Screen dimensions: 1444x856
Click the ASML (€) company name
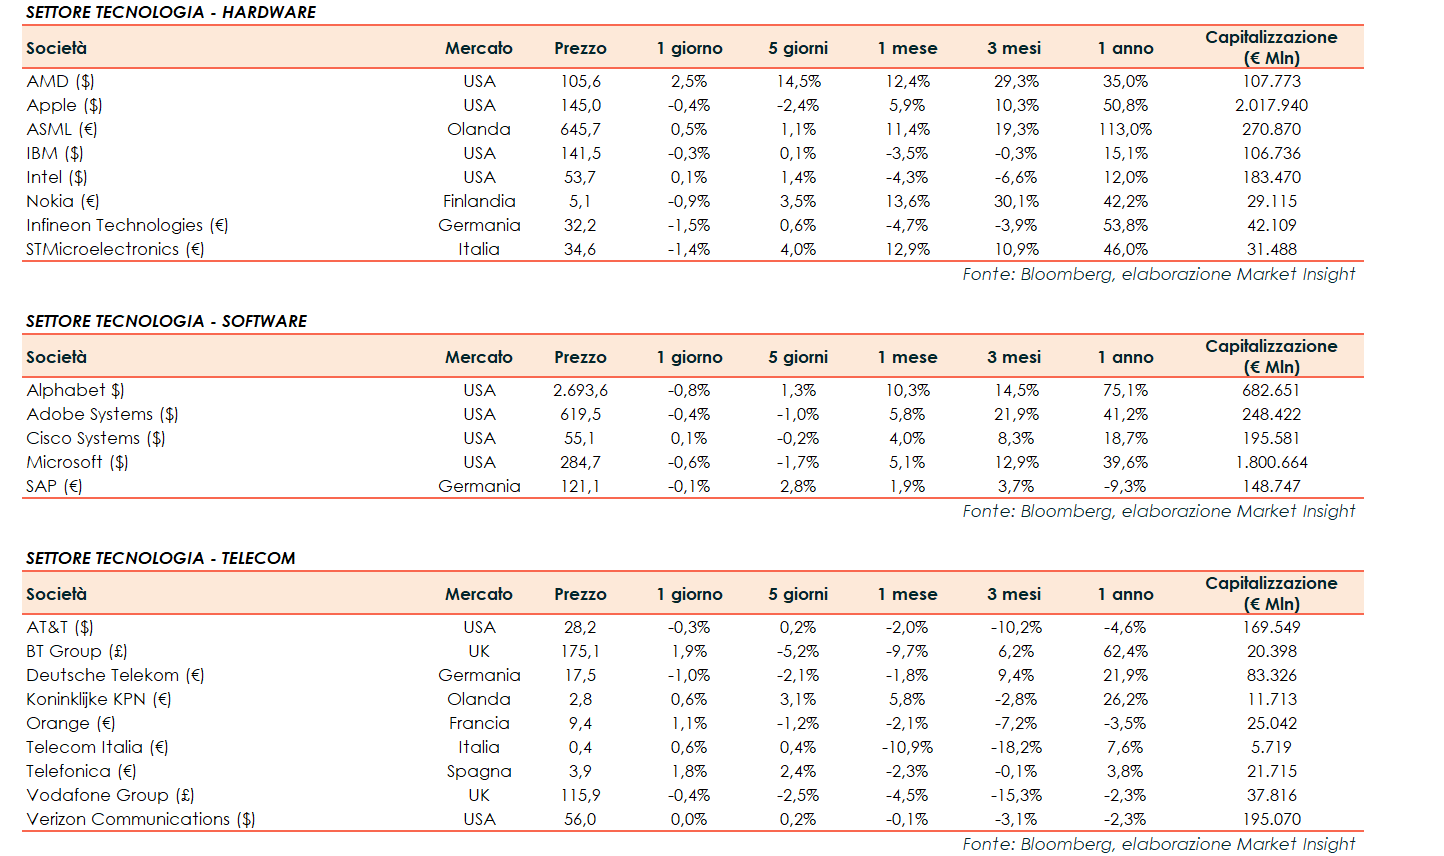(x=62, y=129)
